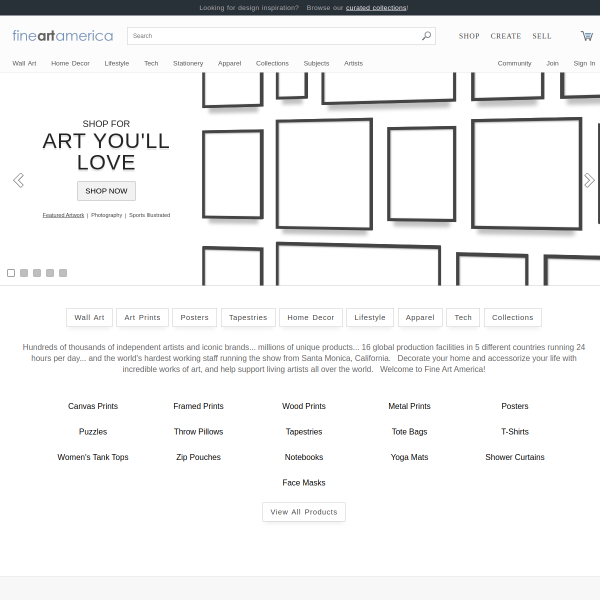The height and width of the screenshot is (600, 600).
Task: Open Apparel navigation menu
Action: (x=230, y=64)
